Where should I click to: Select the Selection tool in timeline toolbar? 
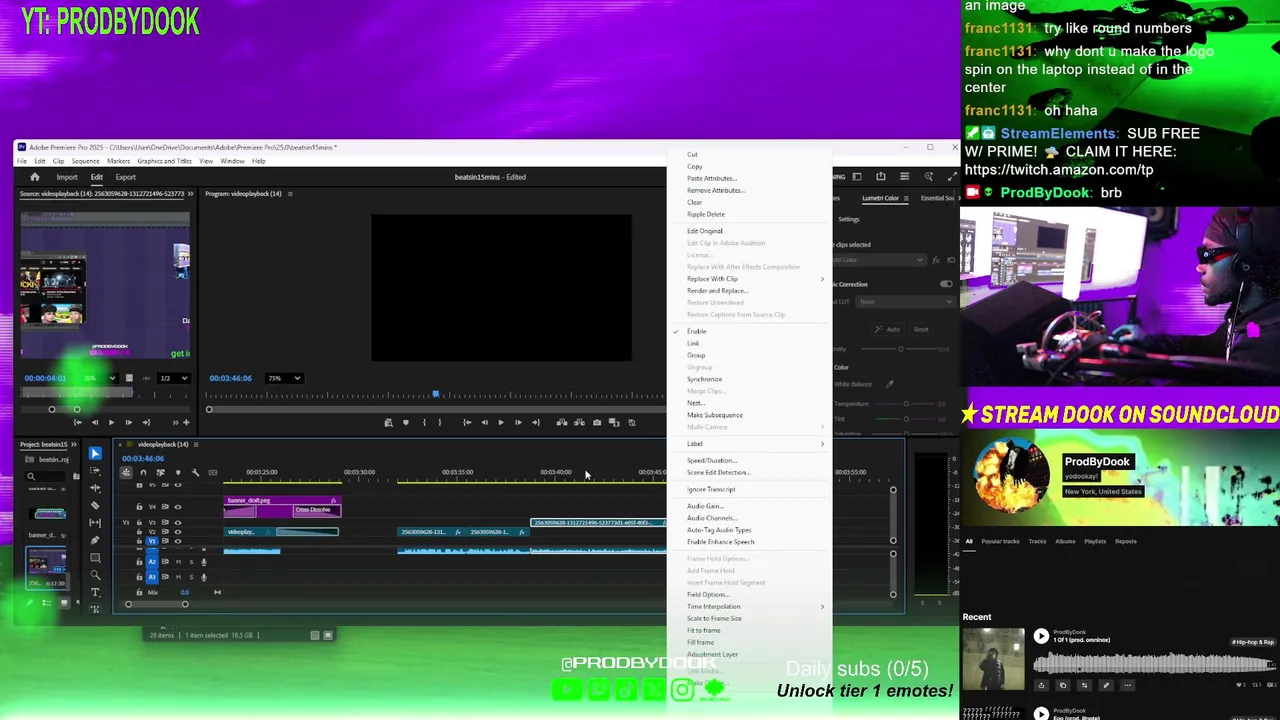[95, 453]
